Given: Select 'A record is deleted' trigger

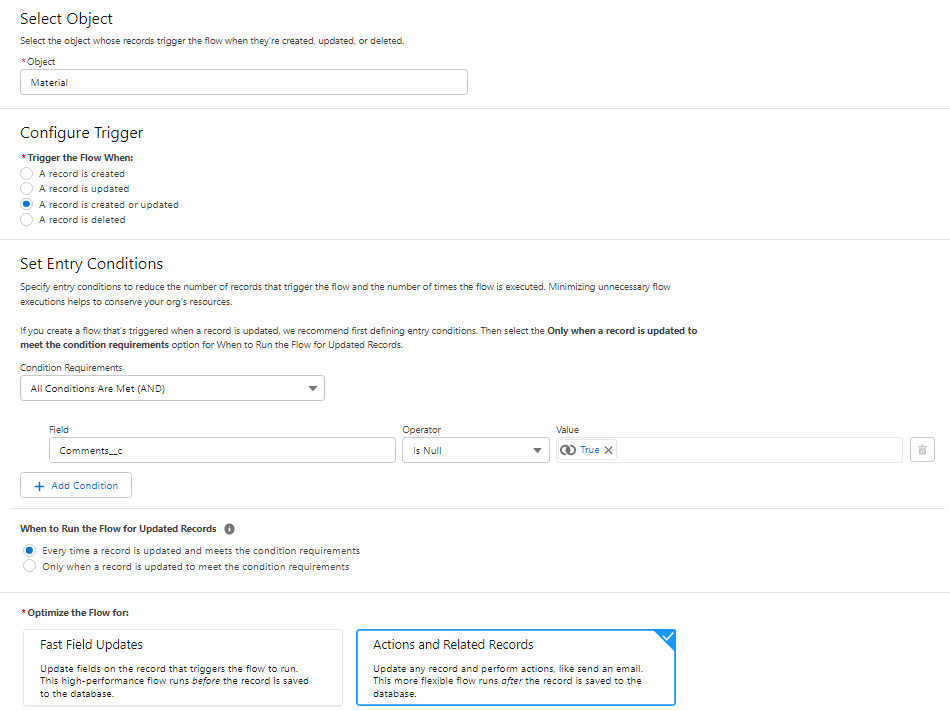Looking at the screenshot, I should [27, 220].
